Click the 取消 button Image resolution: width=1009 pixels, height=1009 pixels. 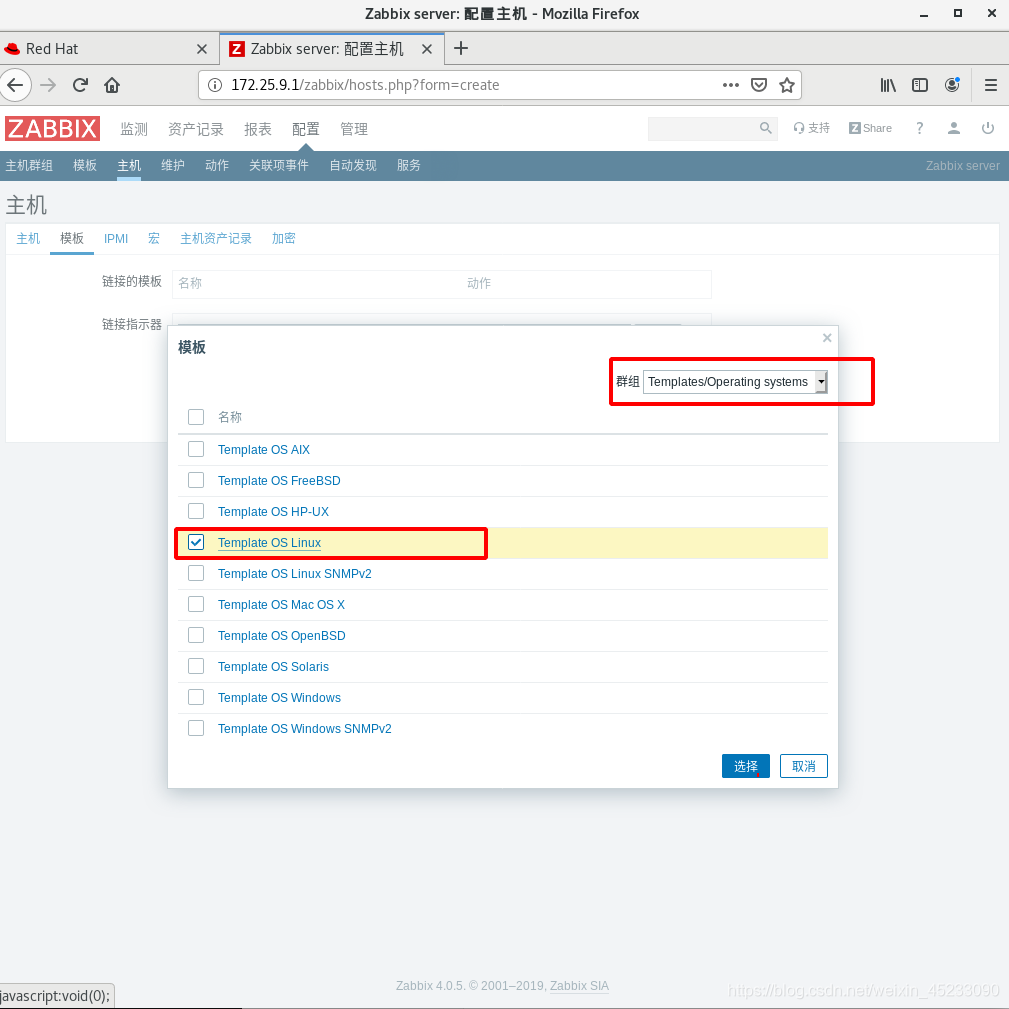pos(804,766)
